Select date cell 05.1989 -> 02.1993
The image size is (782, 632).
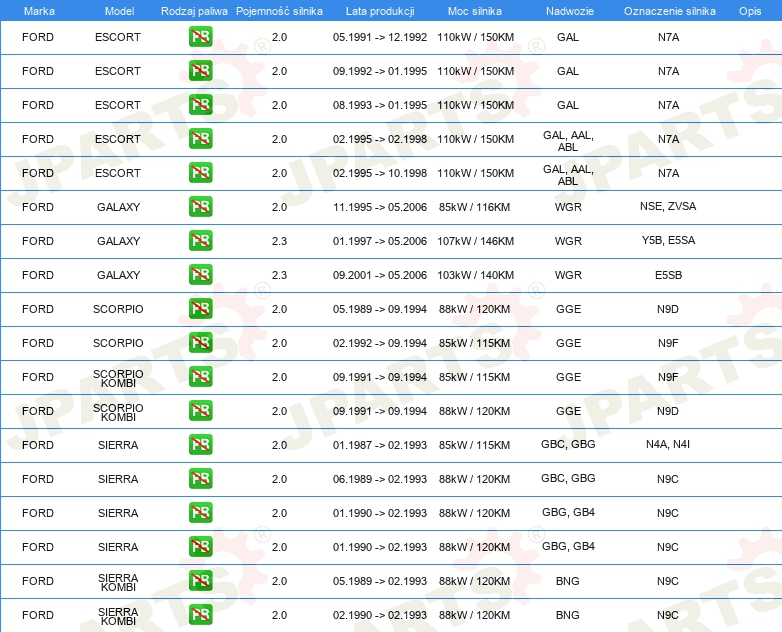380,581
